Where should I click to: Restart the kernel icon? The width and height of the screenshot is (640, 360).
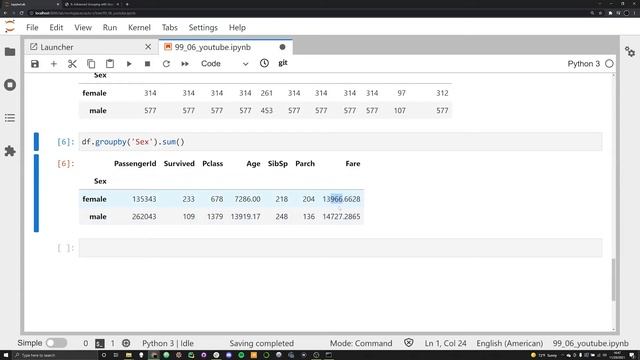166,64
